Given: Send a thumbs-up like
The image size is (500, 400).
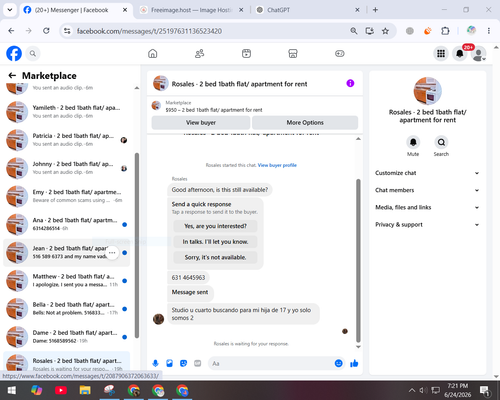Looking at the screenshot, I should click(354, 363).
